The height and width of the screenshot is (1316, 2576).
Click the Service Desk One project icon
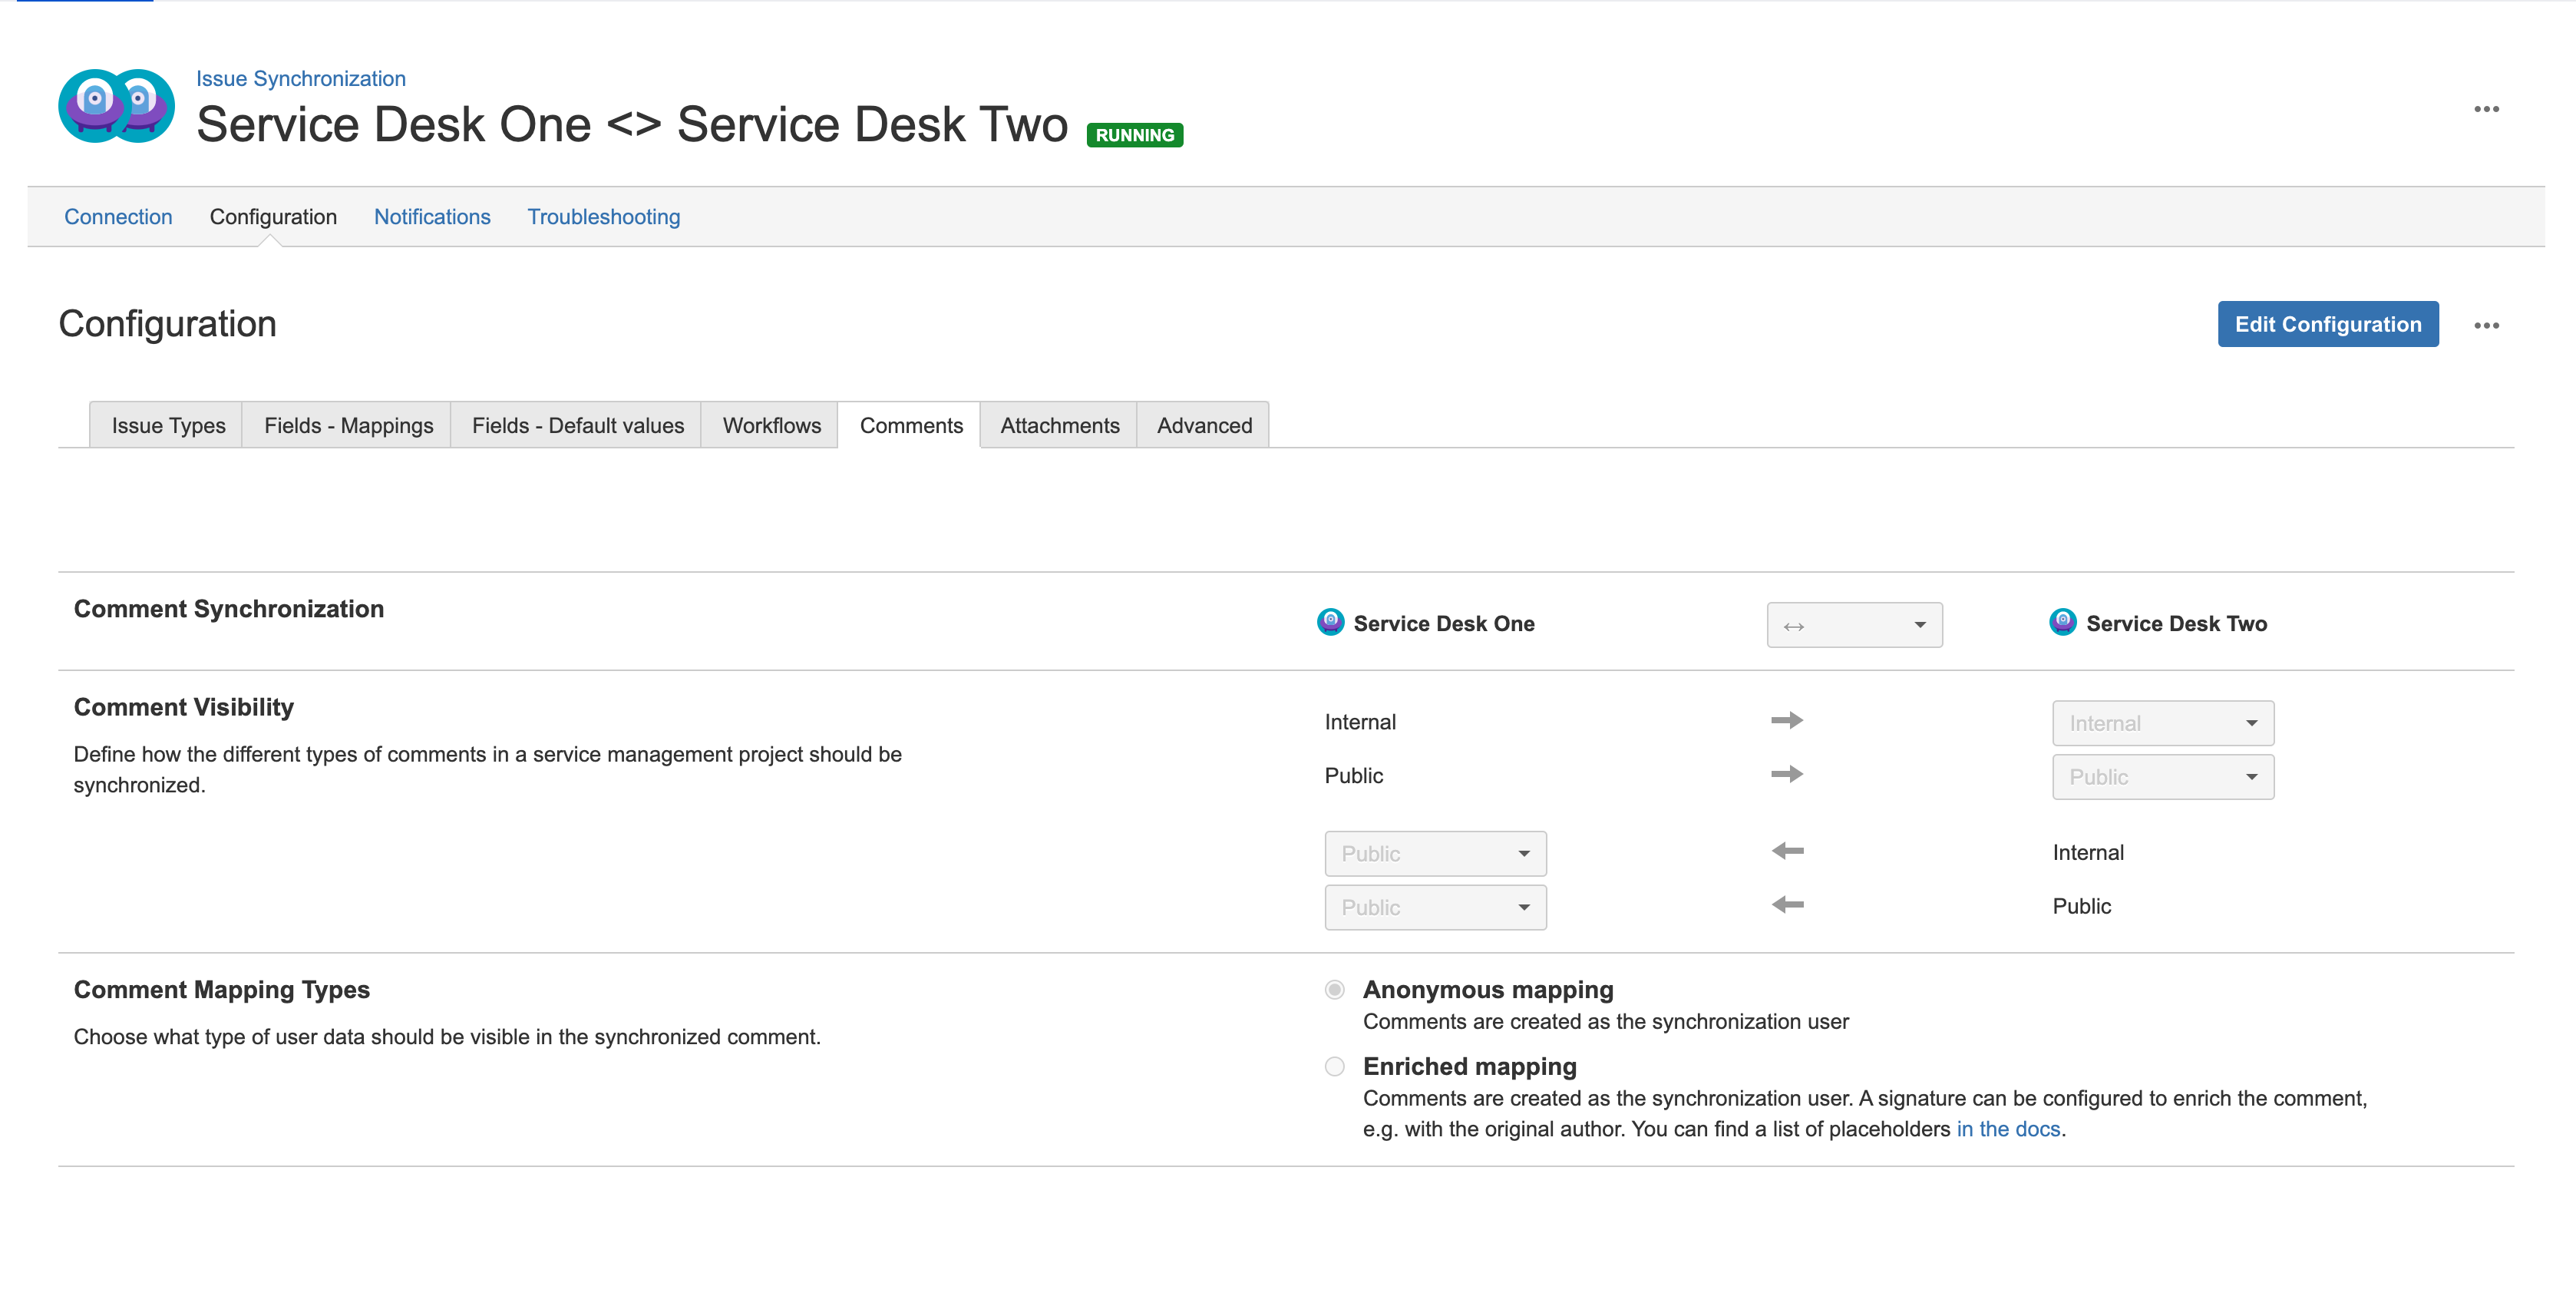1330,623
